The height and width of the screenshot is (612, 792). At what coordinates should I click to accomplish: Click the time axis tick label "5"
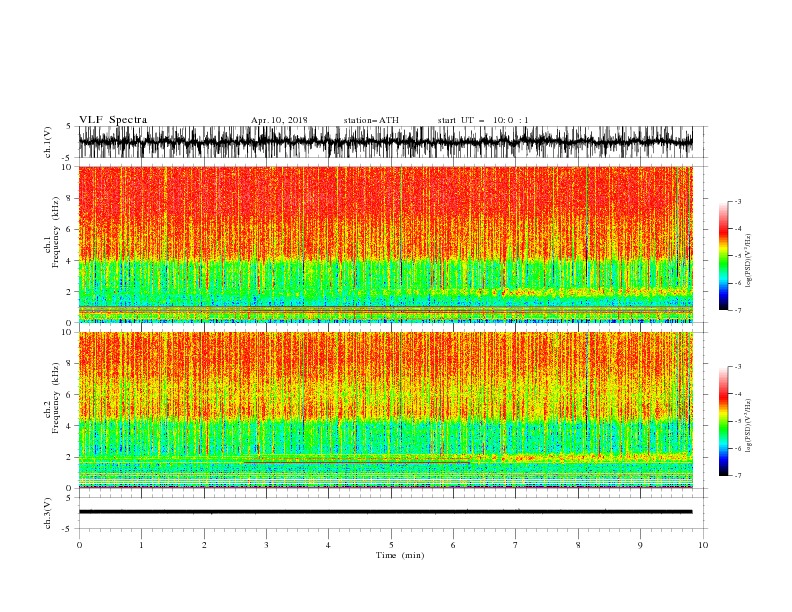pos(391,545)
